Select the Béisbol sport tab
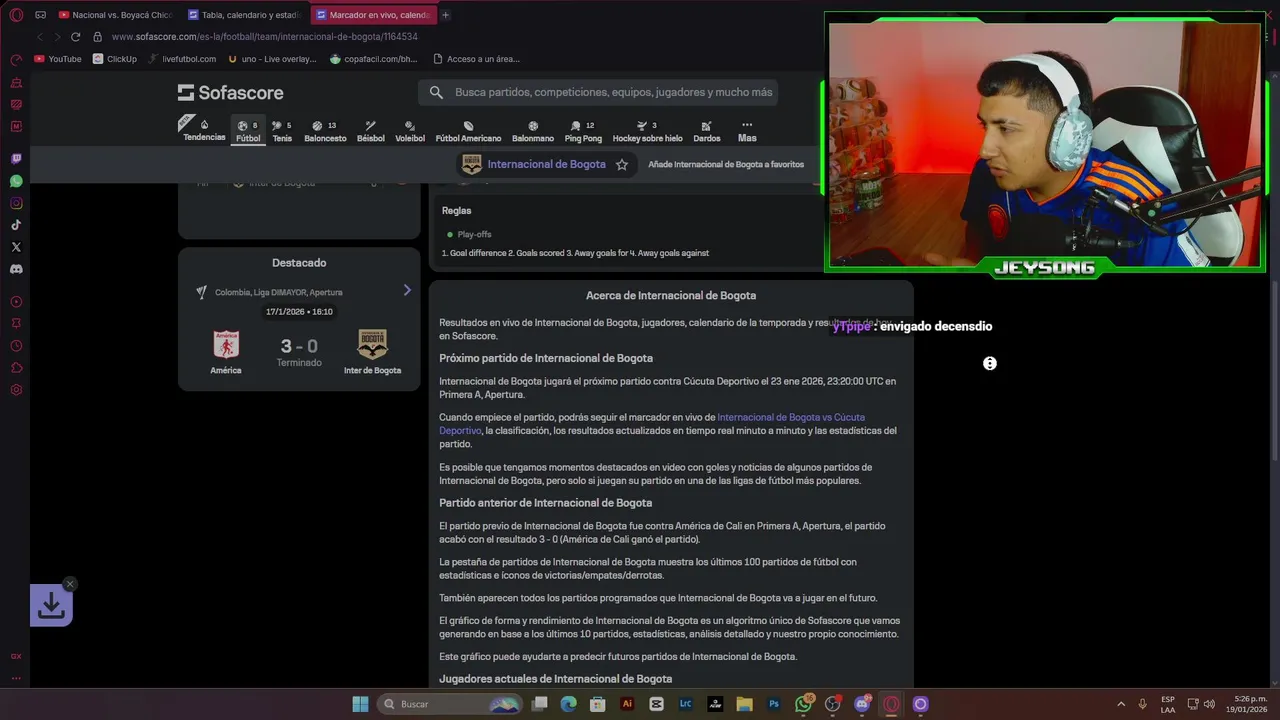The image size is (1280, 720). click(371, 131)
